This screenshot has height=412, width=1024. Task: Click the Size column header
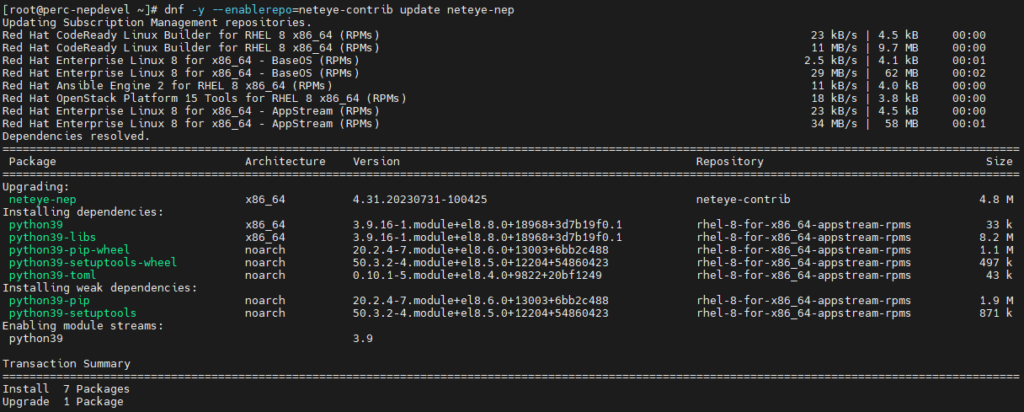click(999, 161)
